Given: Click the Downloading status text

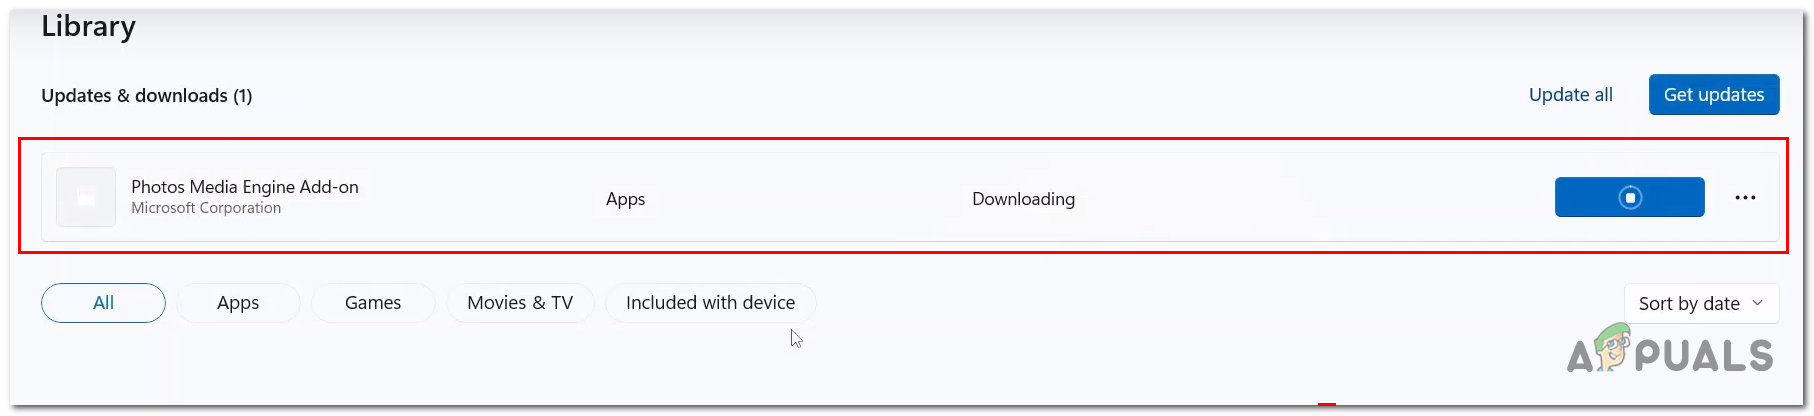Looking at the screenshot, I should (x=1023, y=199).
